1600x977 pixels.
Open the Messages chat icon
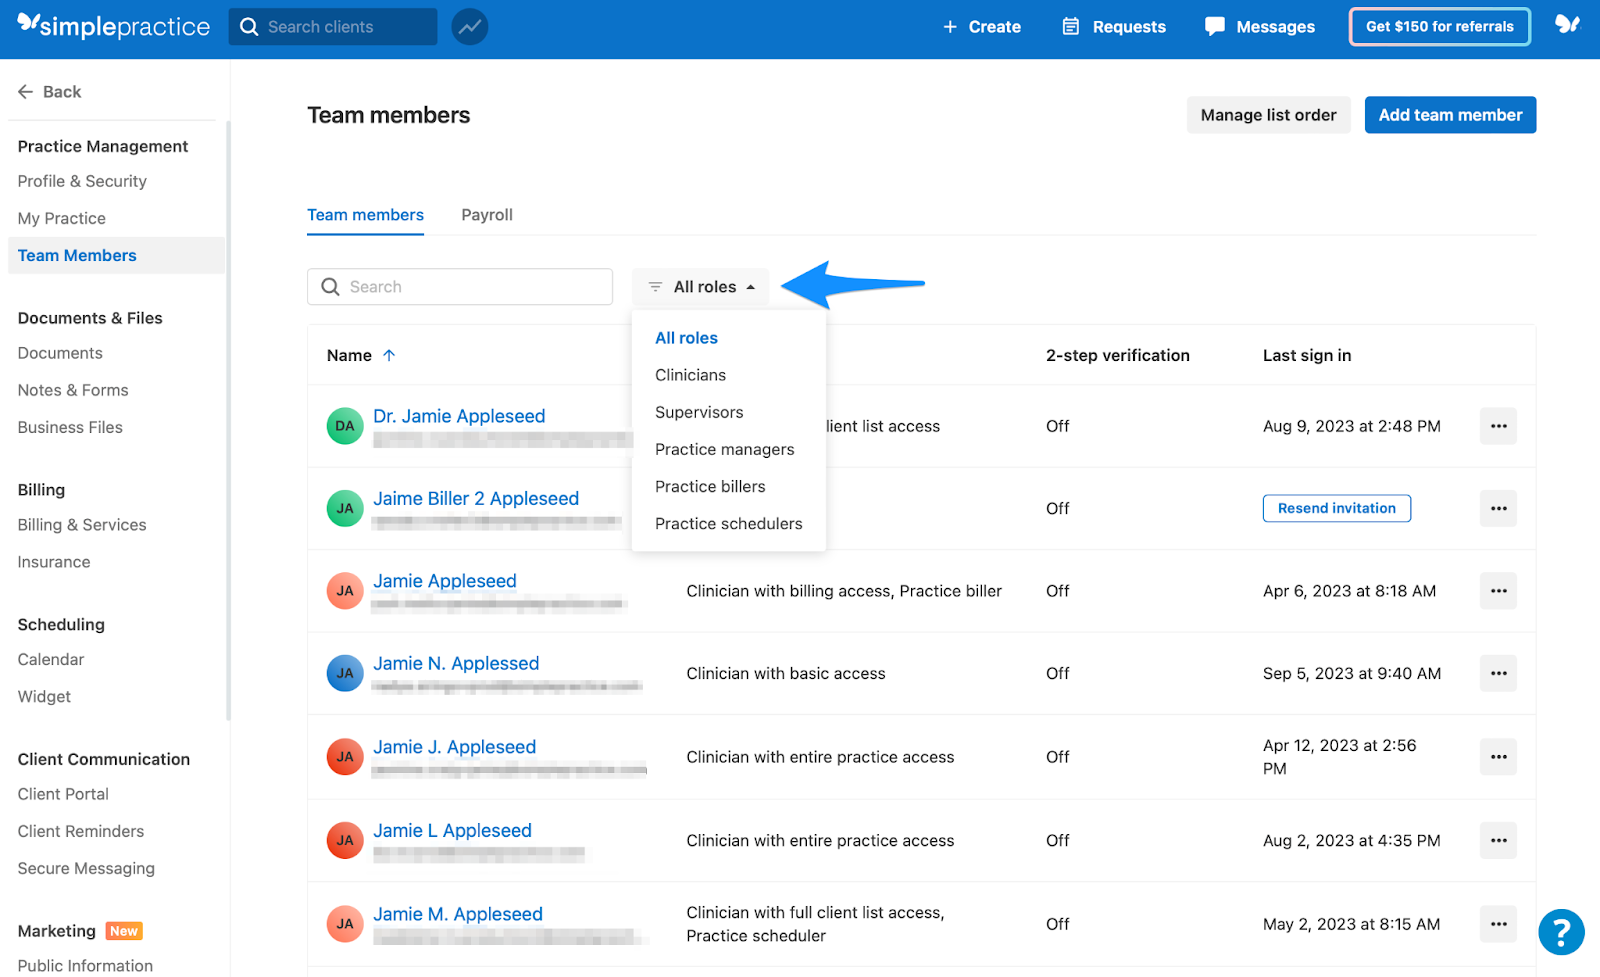pos(1214,27)
